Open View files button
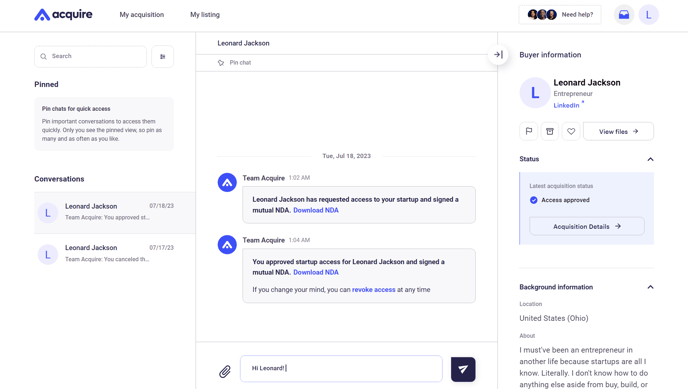Image resolution: width=688 pixels, height=389 pixels. tap(618, 131)
